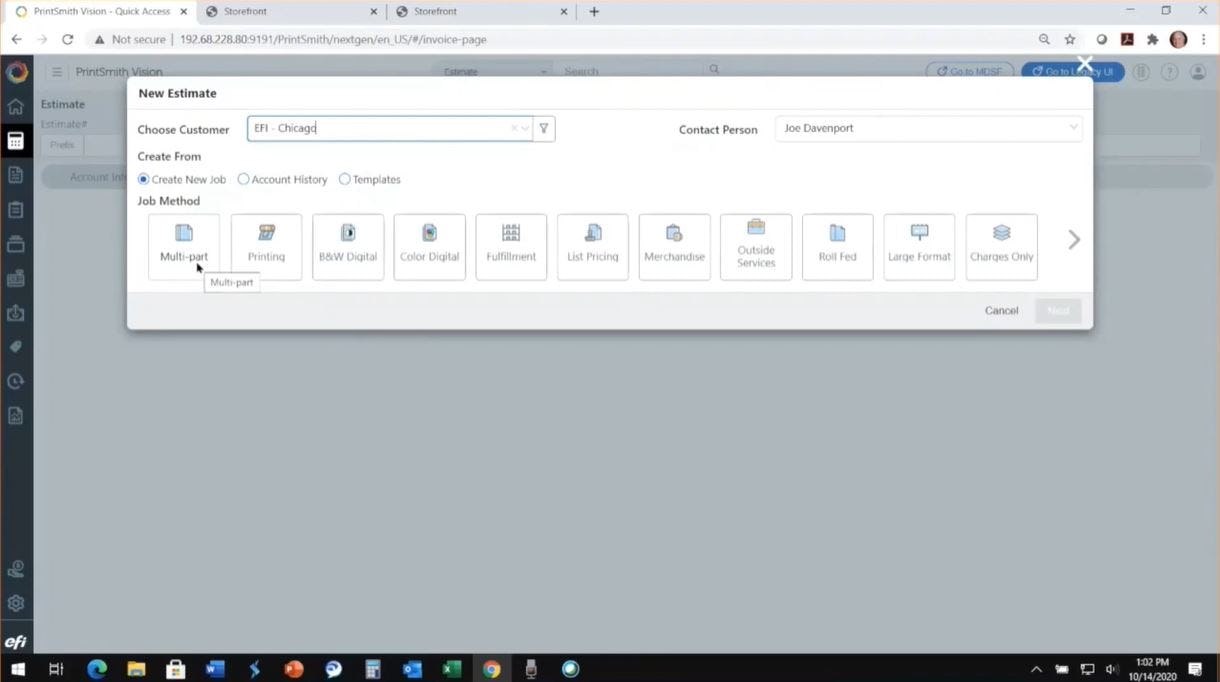Screen dimensions: 1220x682
Task: Expand the Choose Customer dropdown arrow
Action: click(x=525, y=128)
